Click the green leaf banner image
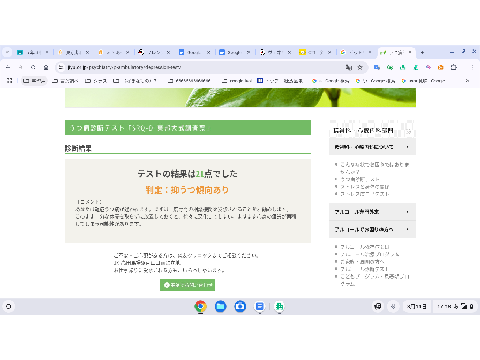The image size is (480, 360). tap(240, 98)
